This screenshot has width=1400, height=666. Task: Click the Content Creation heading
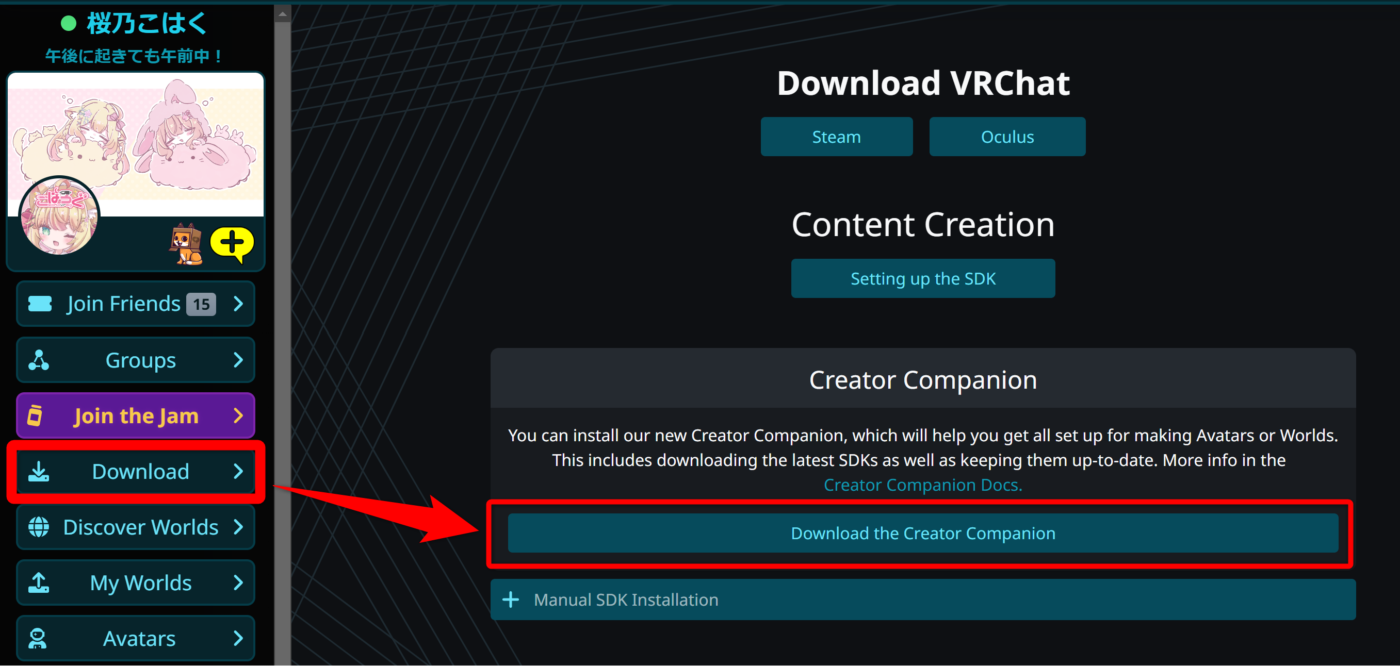(923, 225)
